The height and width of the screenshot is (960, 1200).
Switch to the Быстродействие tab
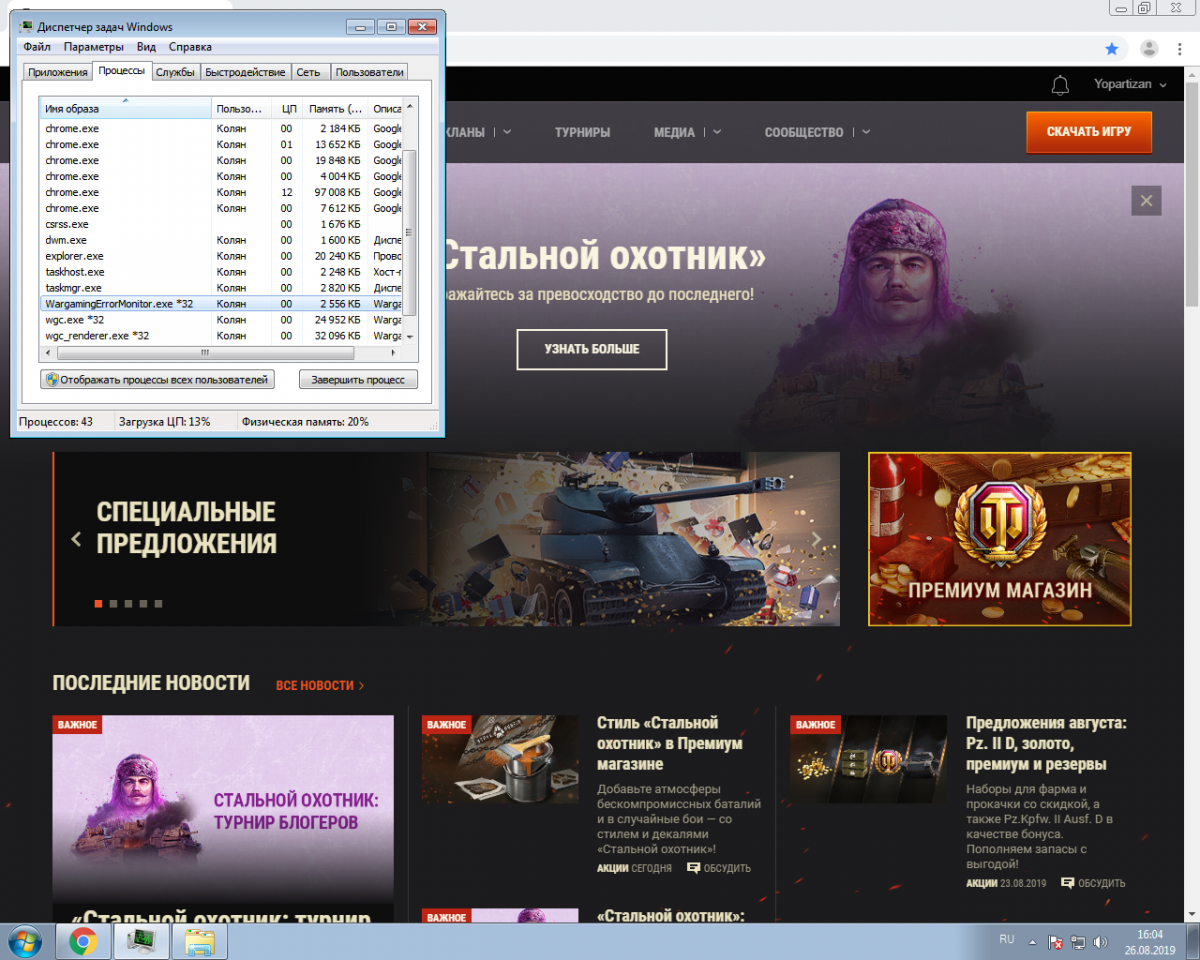pyautogui.click(x=246, y=72)
